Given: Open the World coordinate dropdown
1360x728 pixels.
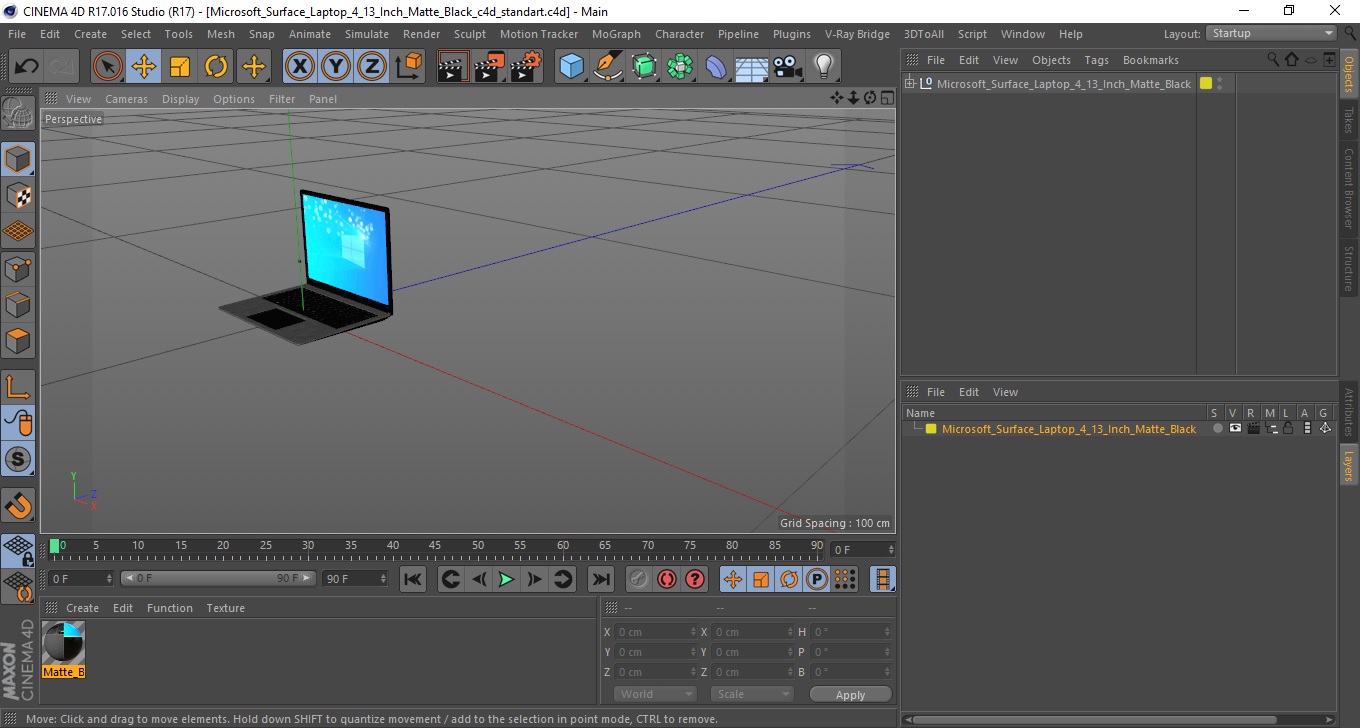Looking at the screenshot, I should (x=654, y=694).
